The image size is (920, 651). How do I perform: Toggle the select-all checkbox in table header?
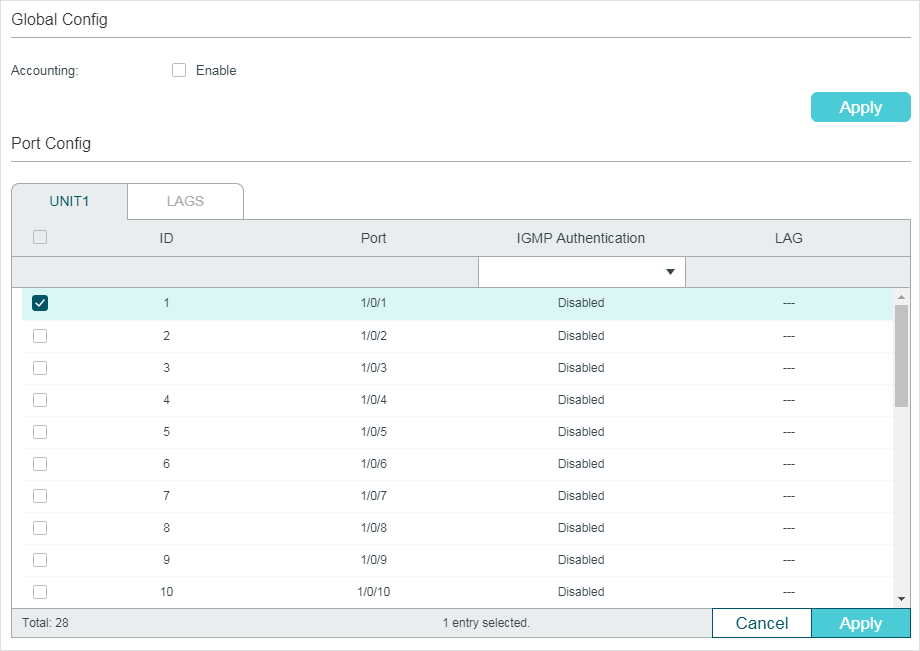(40, 237)
